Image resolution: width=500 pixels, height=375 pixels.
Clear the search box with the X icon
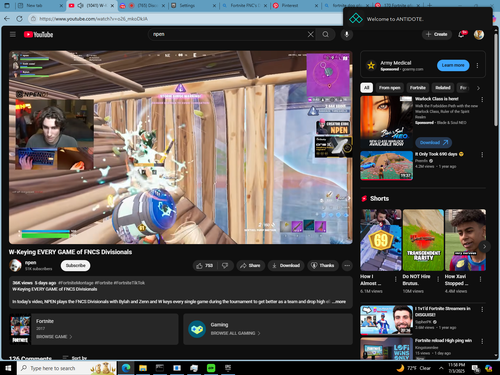[x=310, y=34]
